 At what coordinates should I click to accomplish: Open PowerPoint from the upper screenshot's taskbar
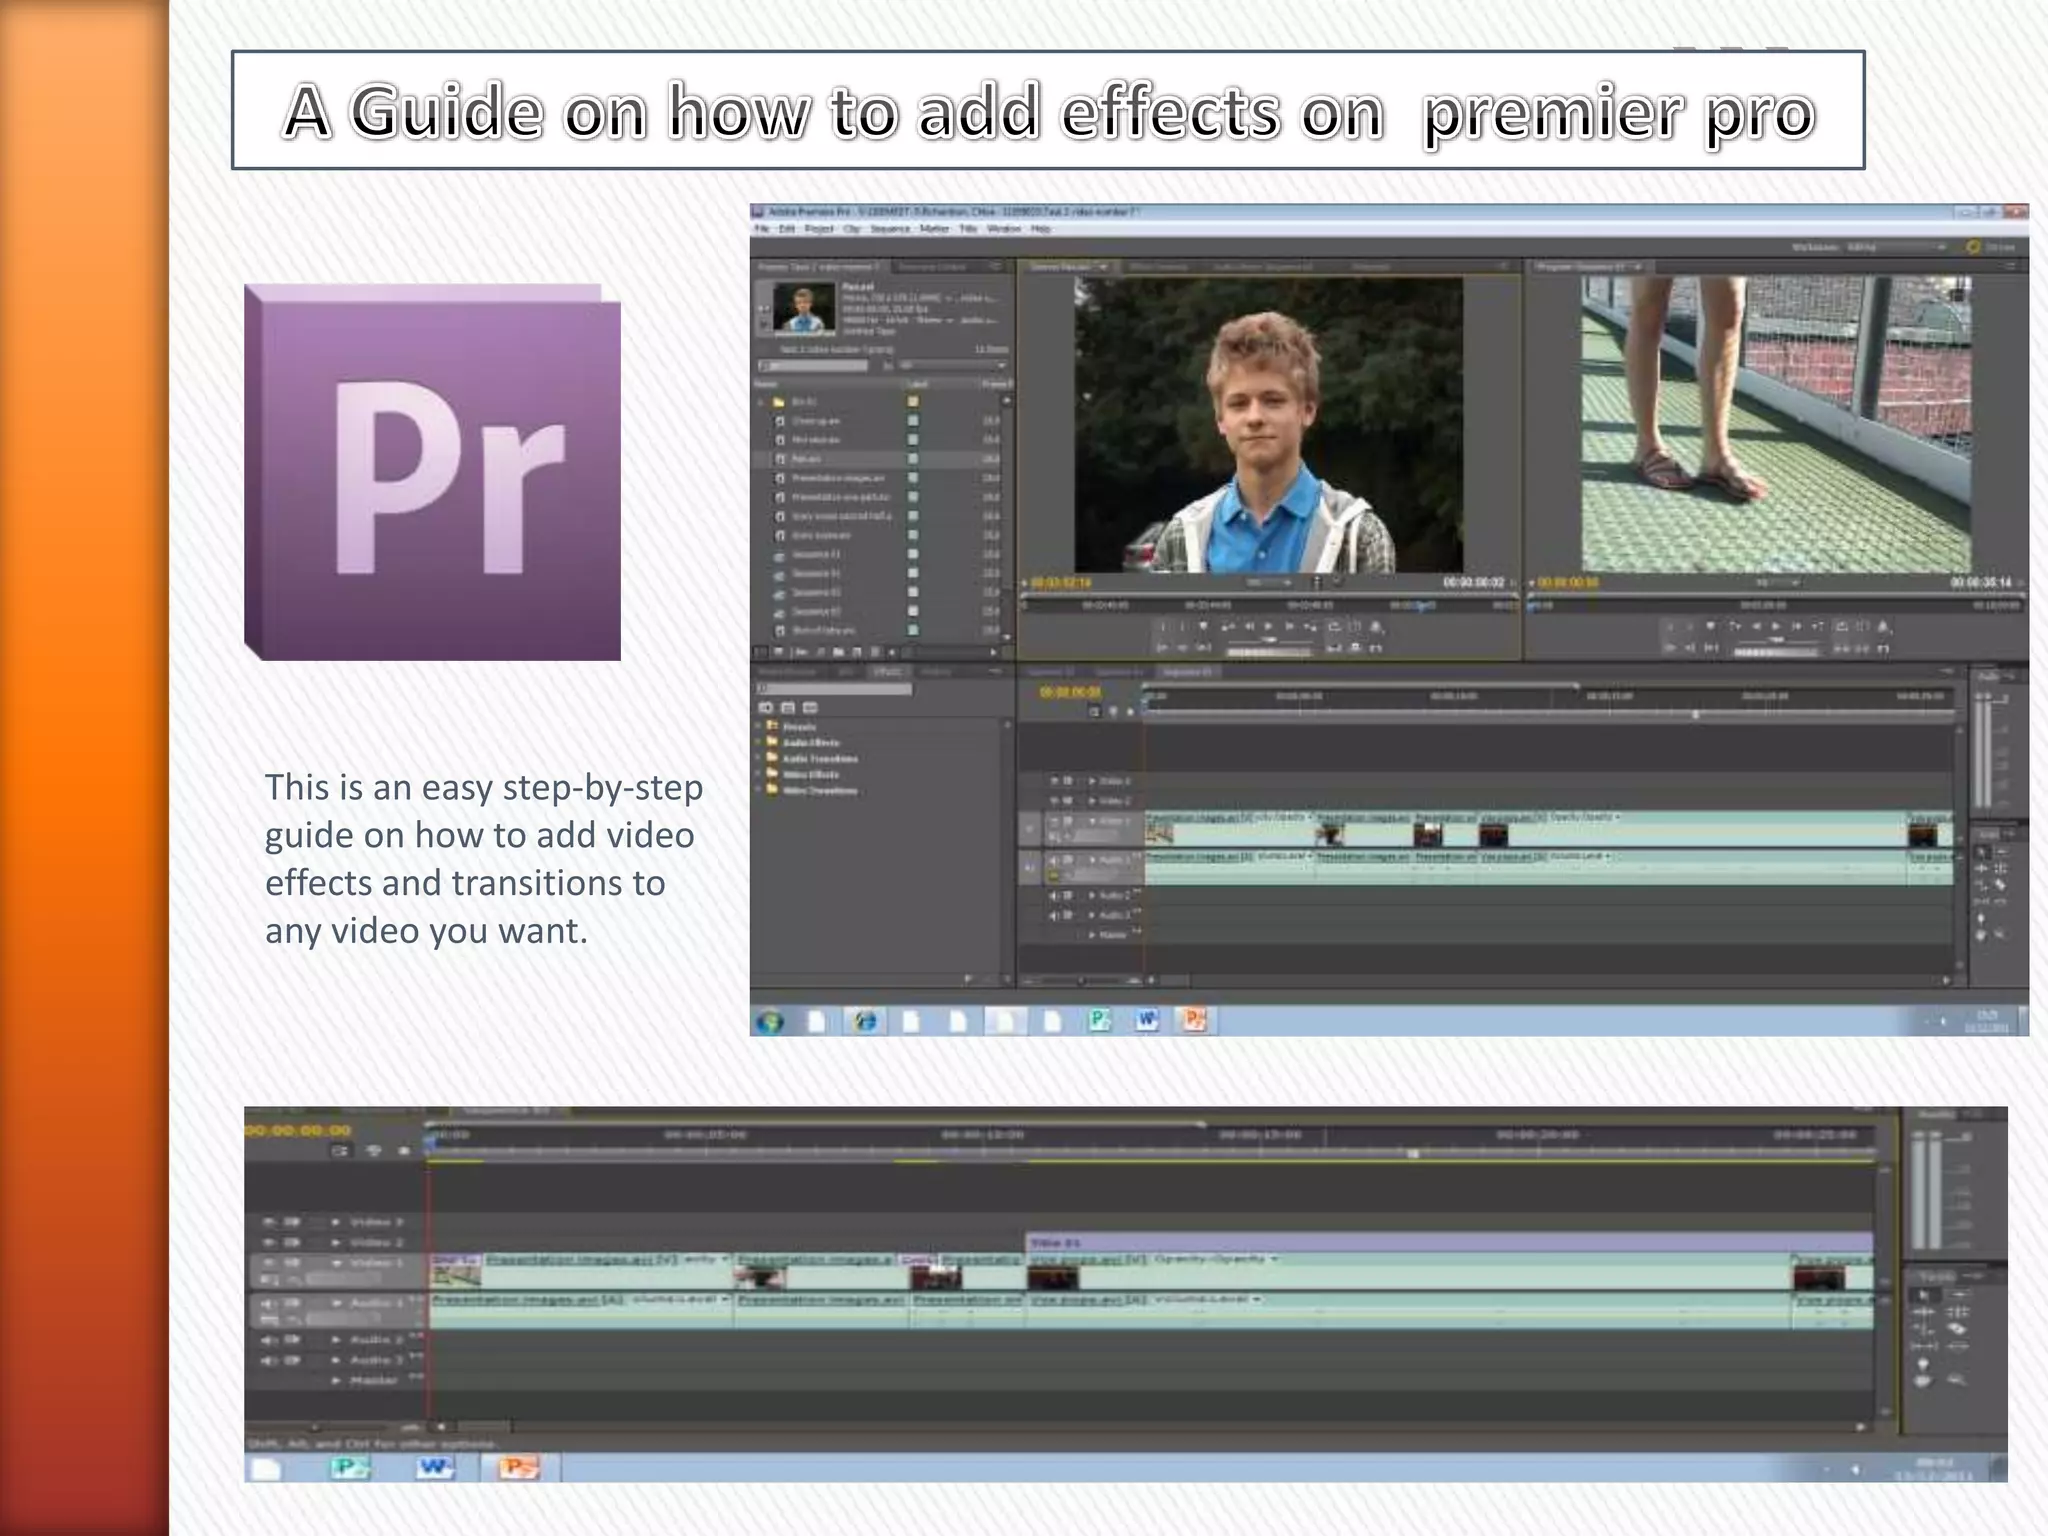tap(1194, 1020)
